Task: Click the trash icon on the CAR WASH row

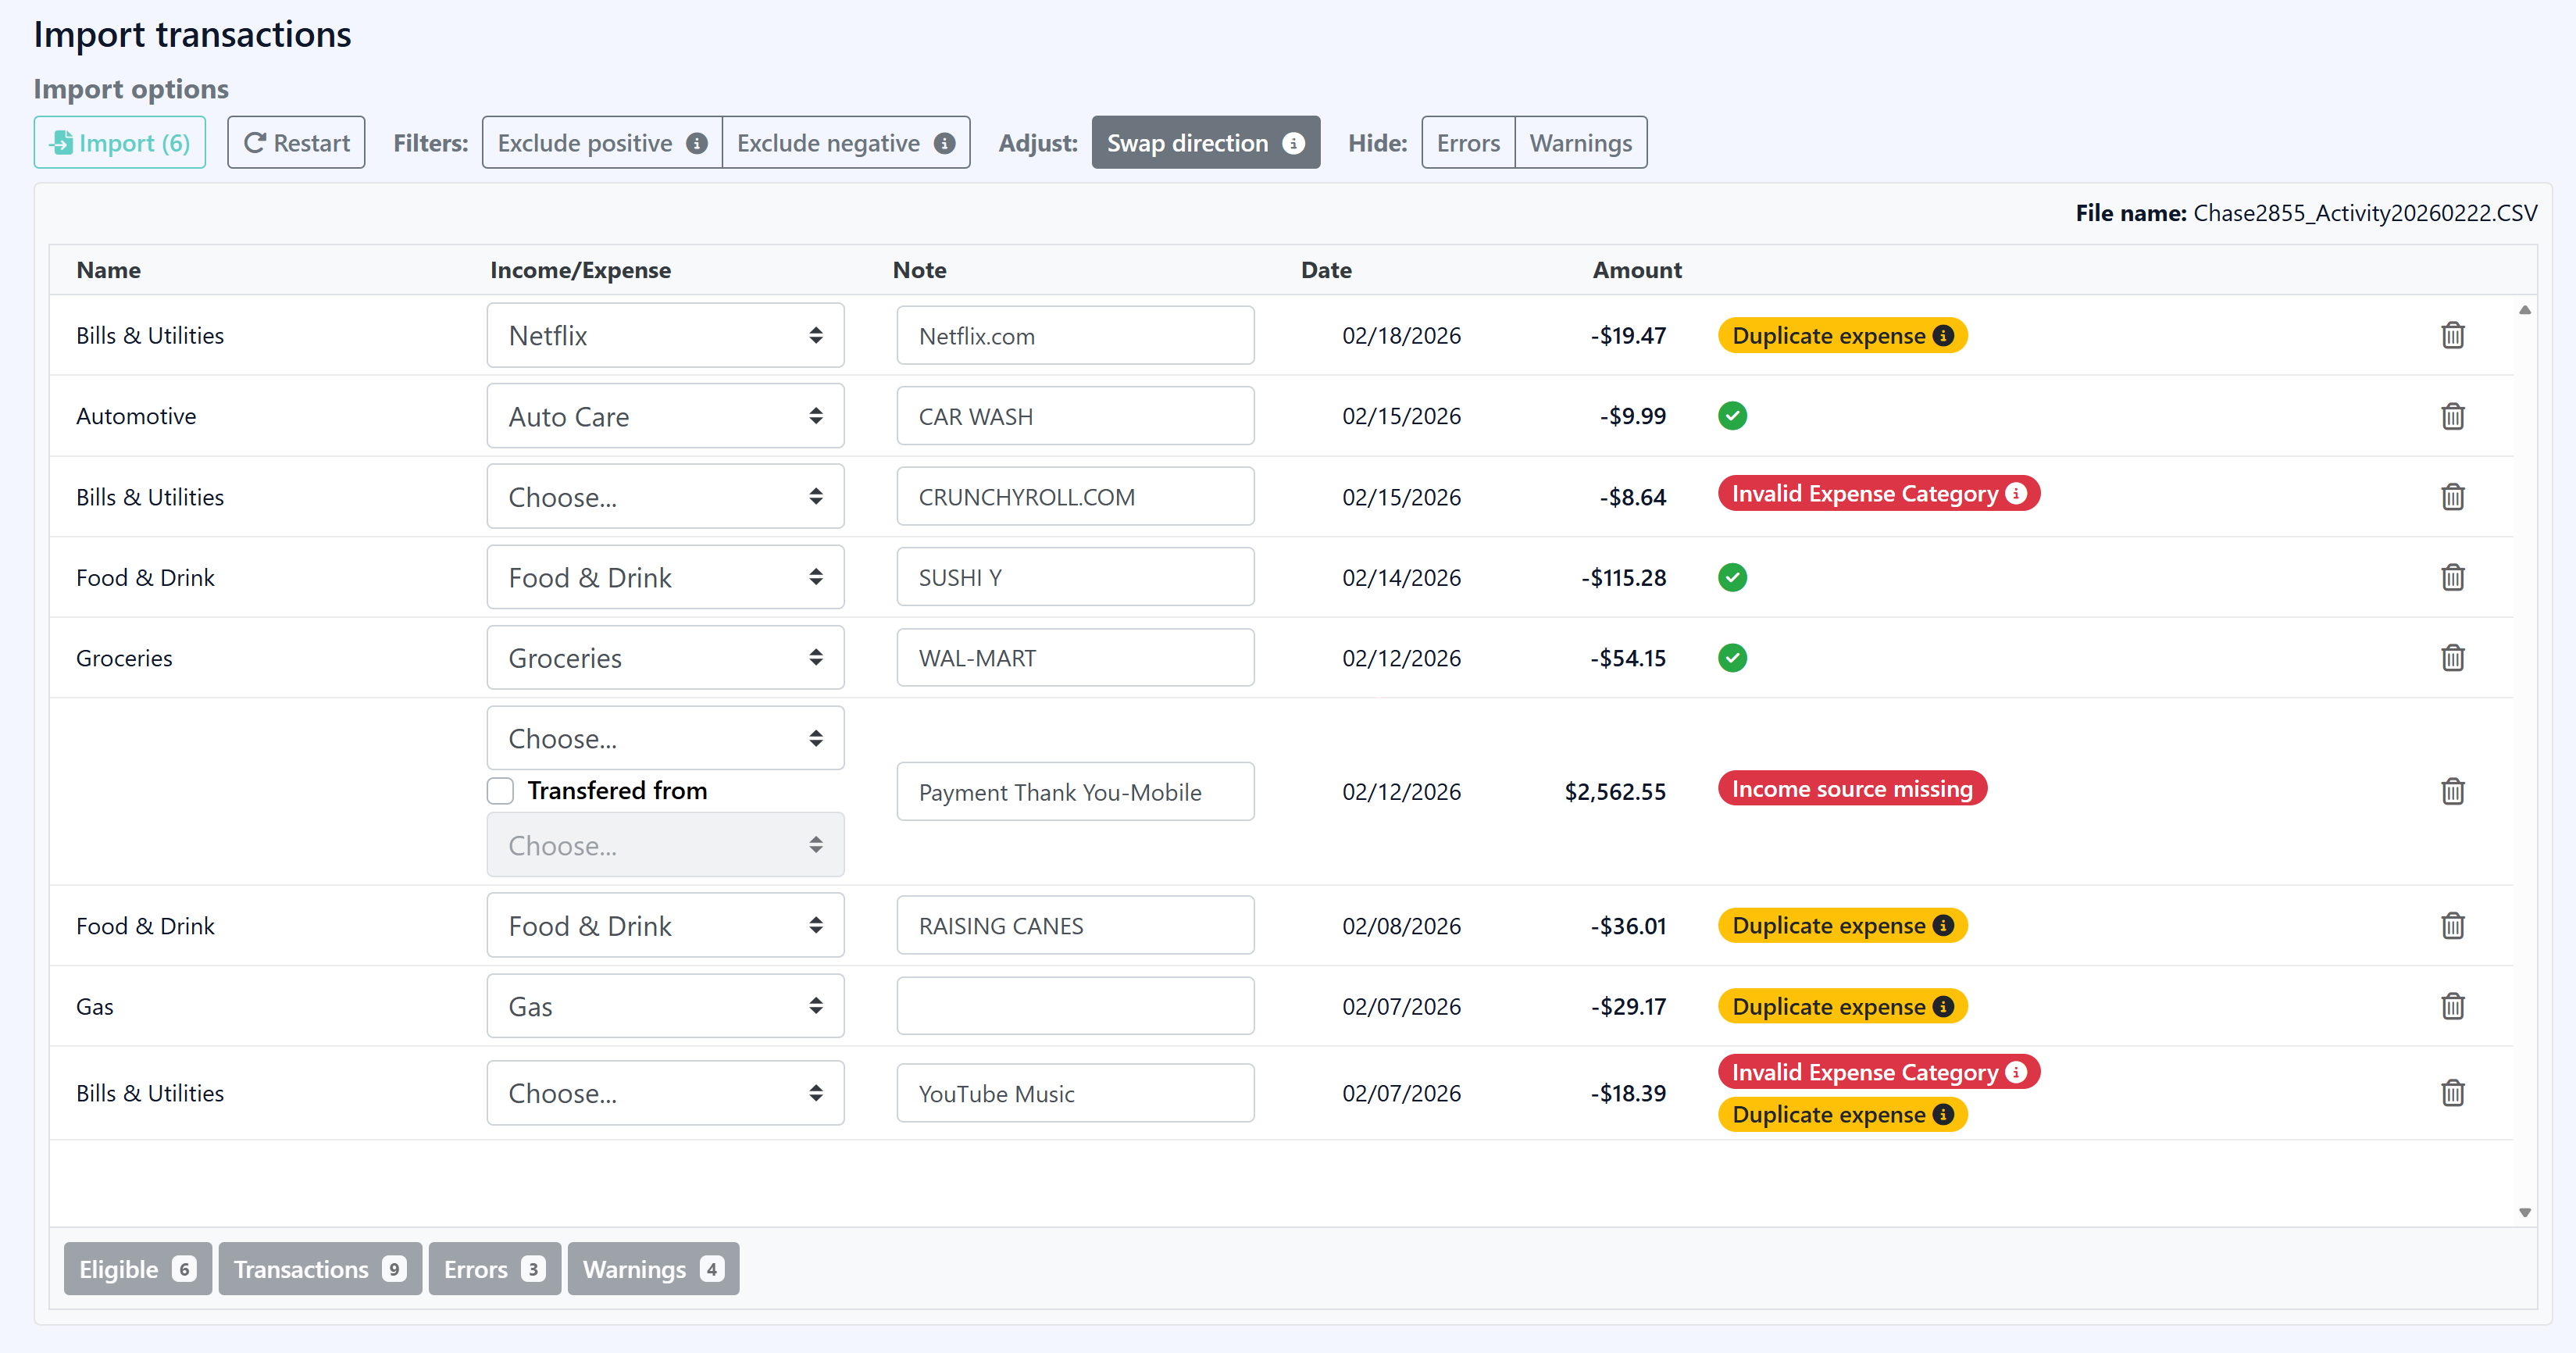Action: pos(2452,416)
